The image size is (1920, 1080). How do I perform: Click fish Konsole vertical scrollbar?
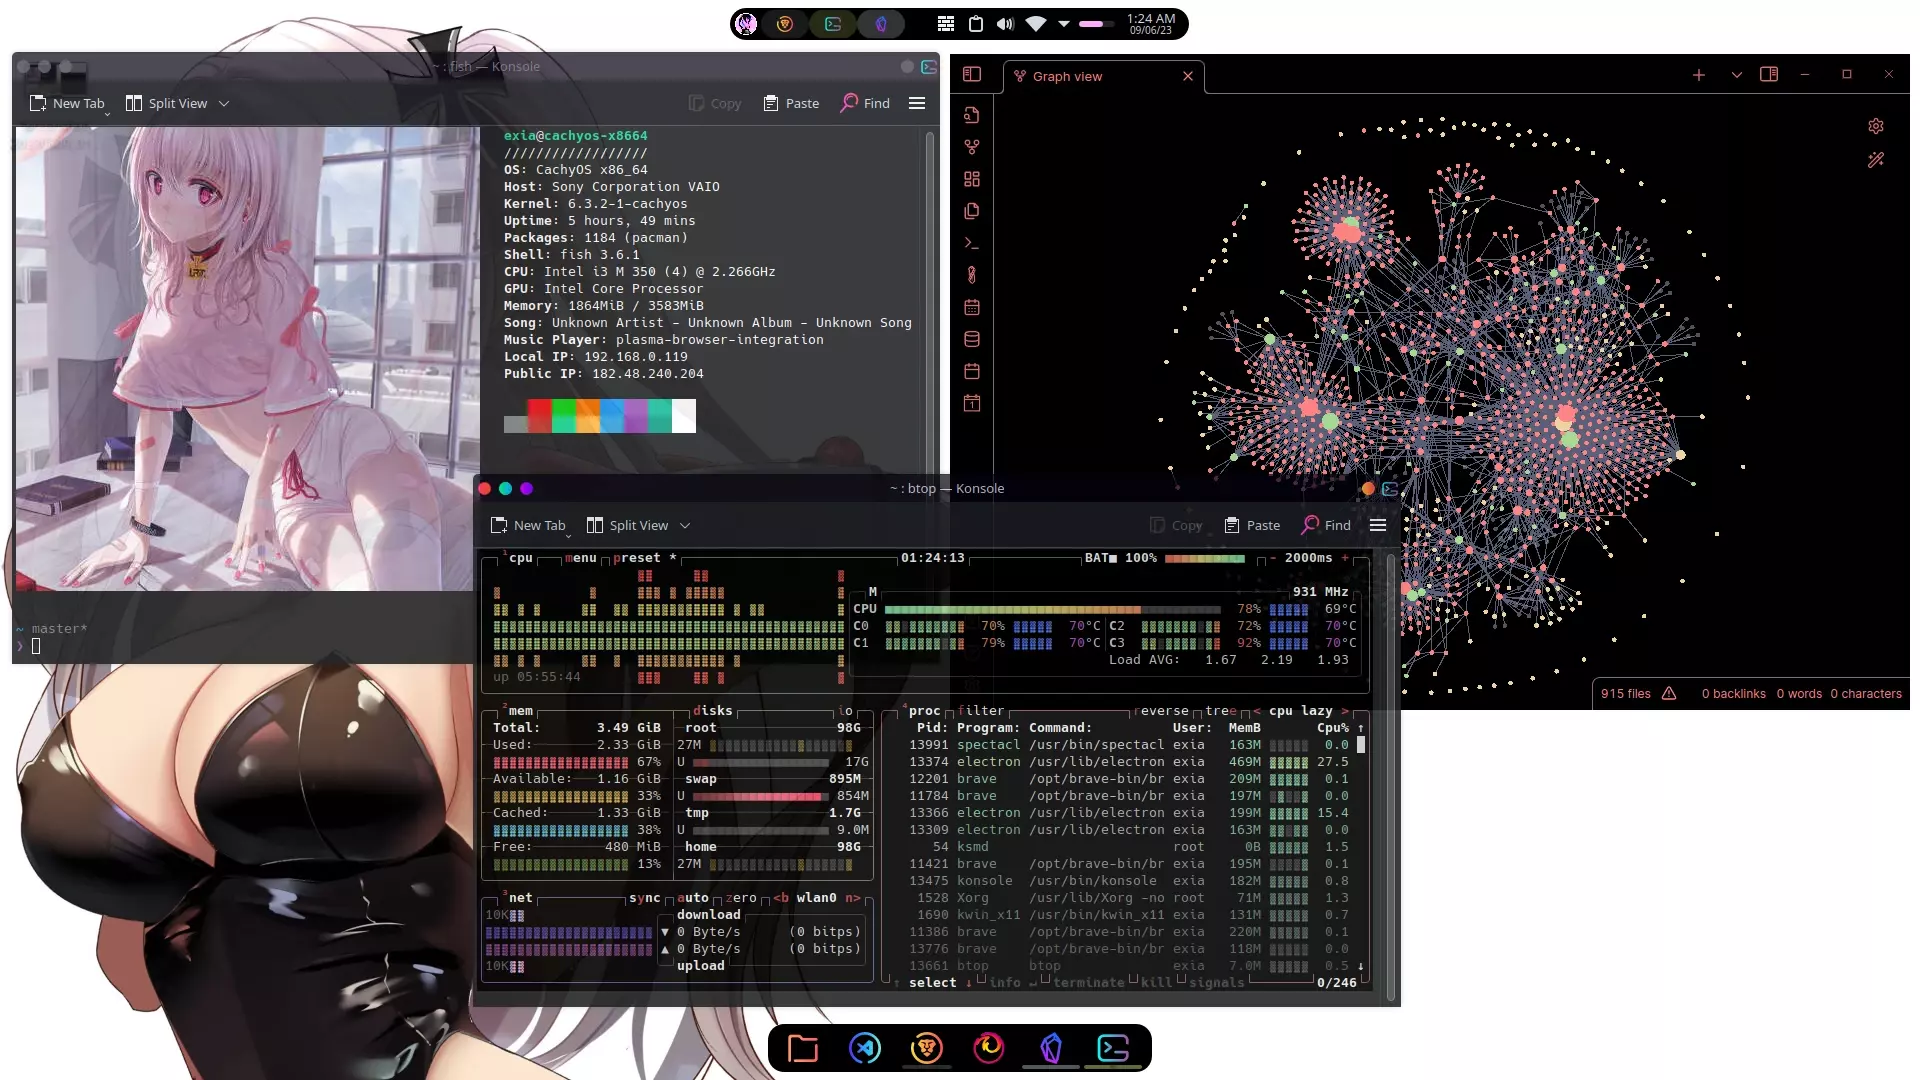(929, 300)
